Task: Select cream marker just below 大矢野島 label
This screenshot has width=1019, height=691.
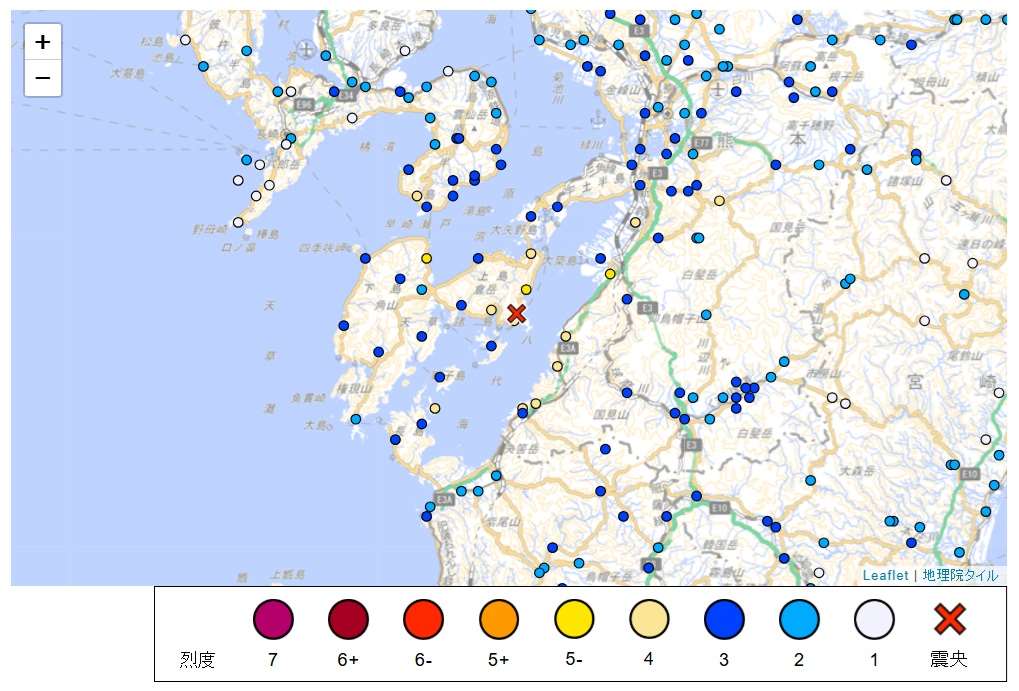Action: pyautogui.click(x=531, y=254)
